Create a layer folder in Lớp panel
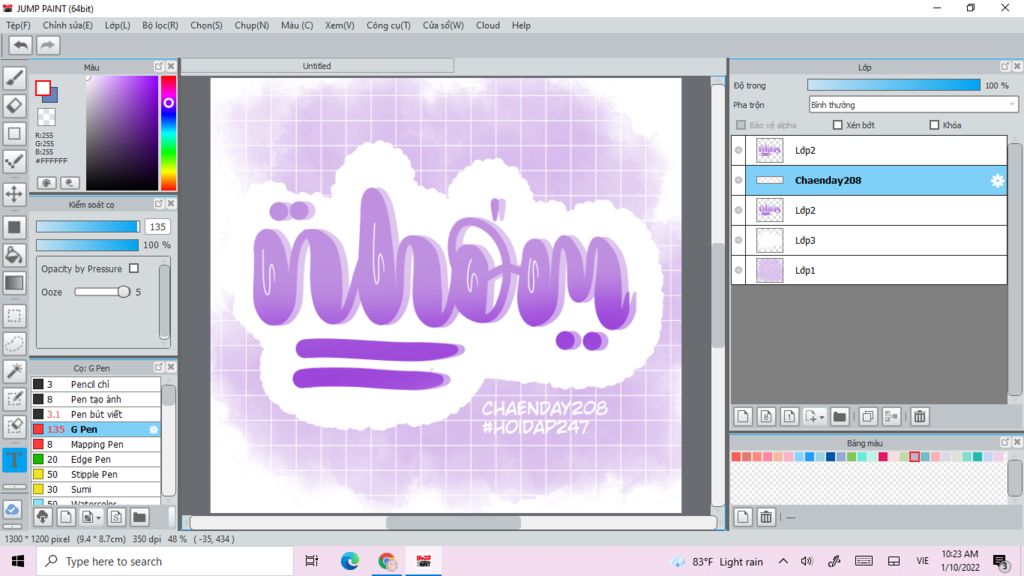 pyautogui.click(x=839, y=417)
